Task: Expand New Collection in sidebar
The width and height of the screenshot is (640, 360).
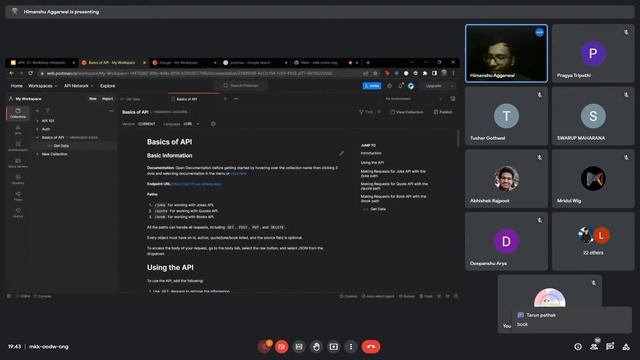Action: [x=38, y=154]
